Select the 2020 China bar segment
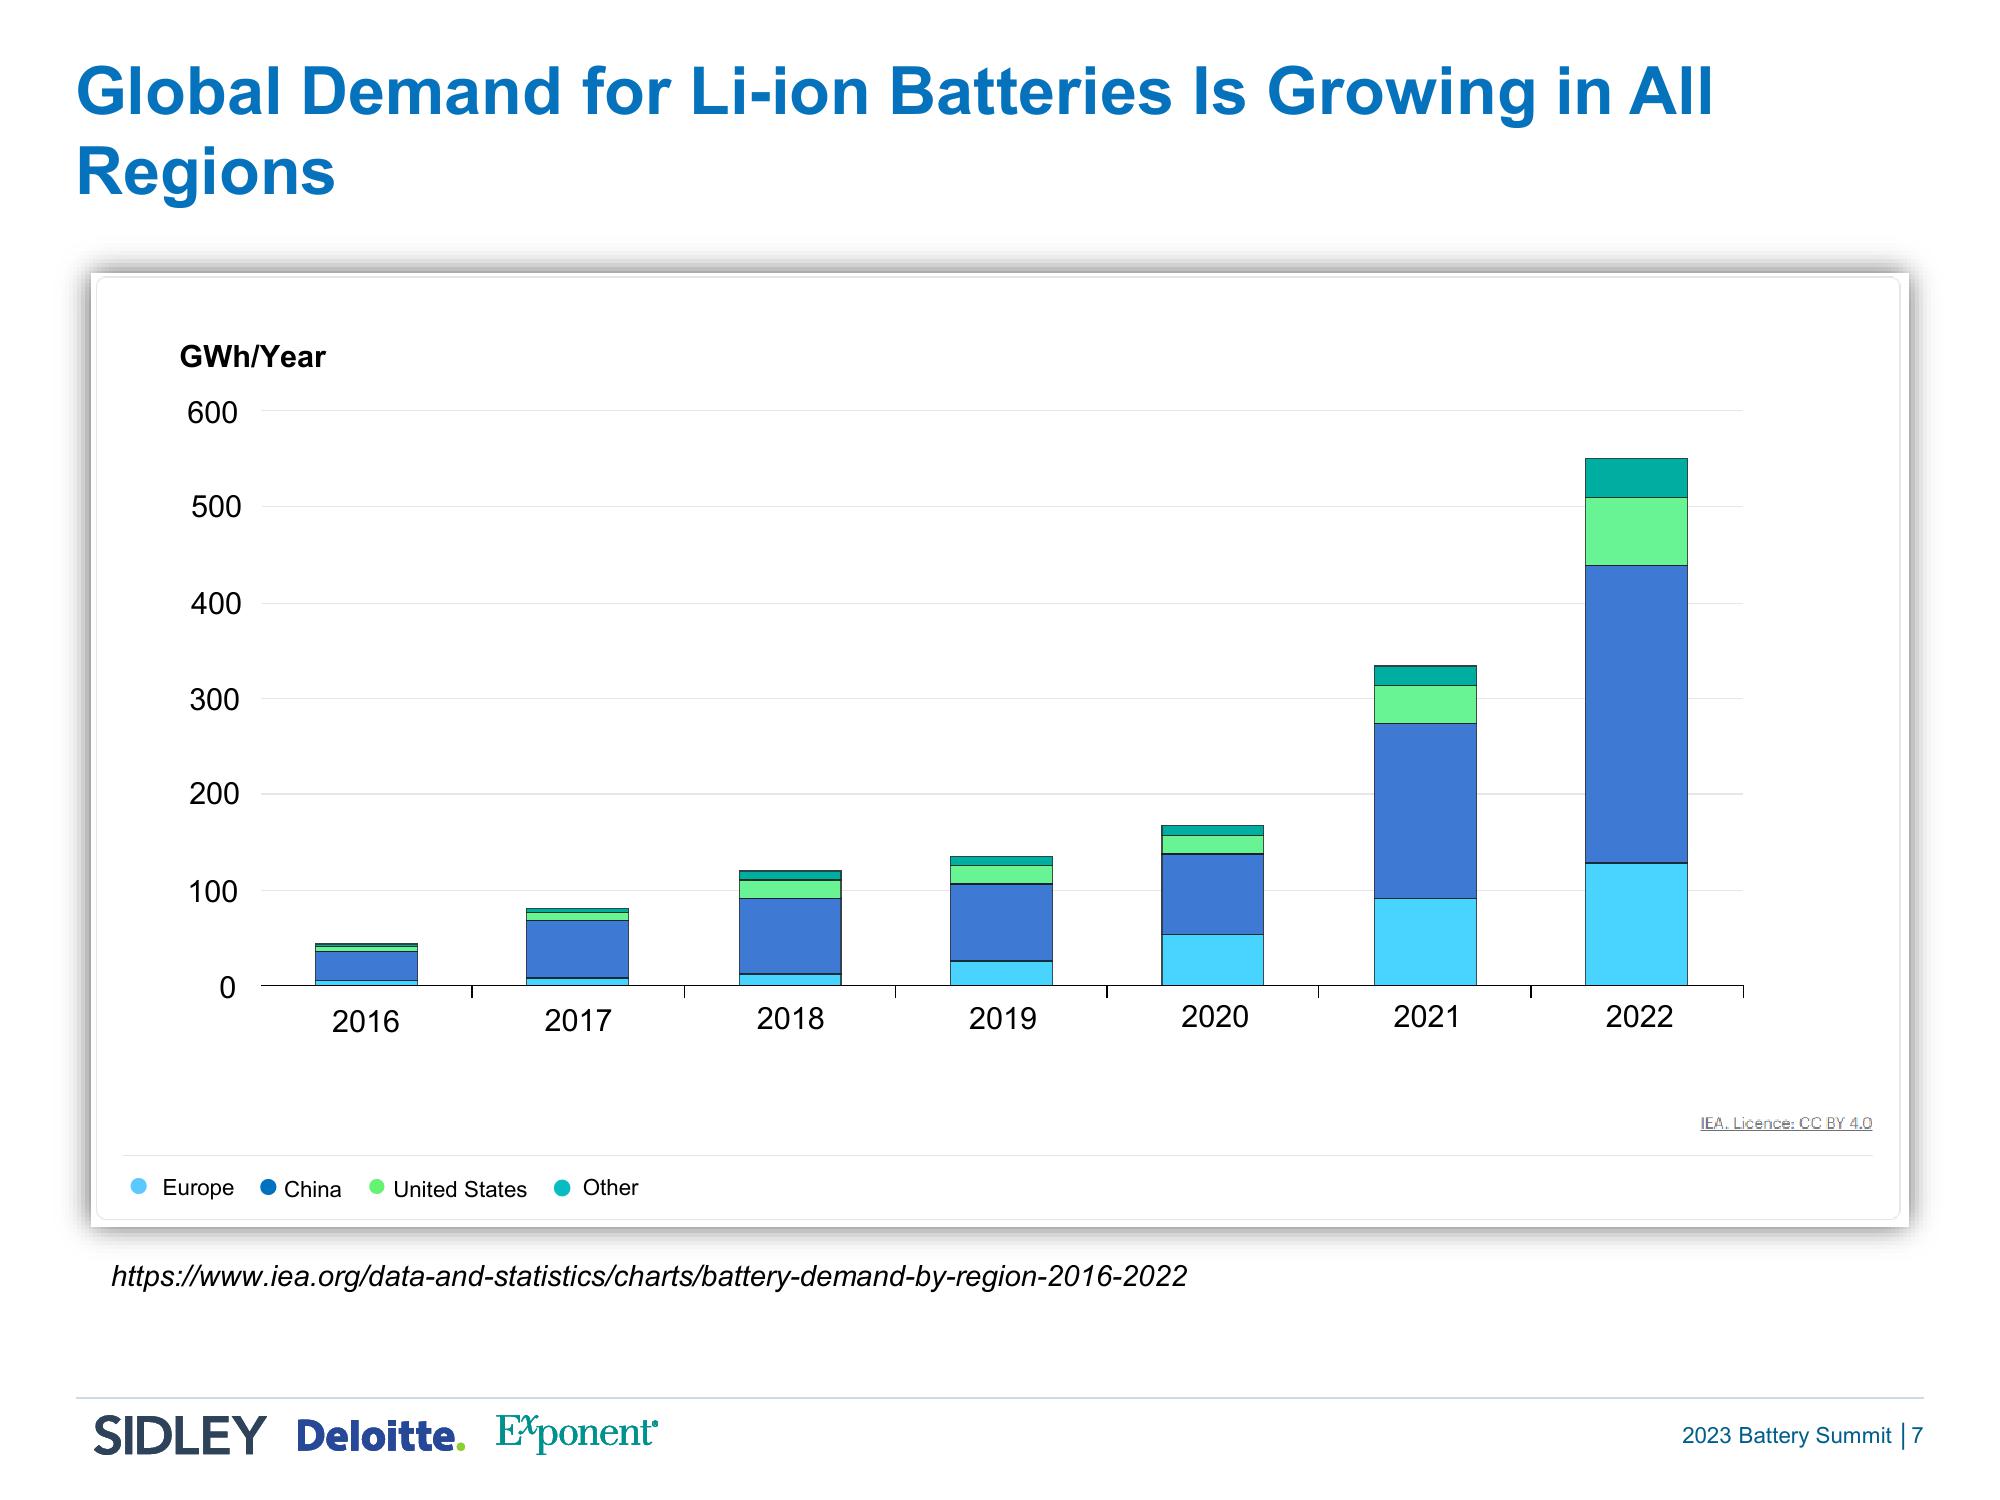 pyautogui.click(x=1212, y=895)
